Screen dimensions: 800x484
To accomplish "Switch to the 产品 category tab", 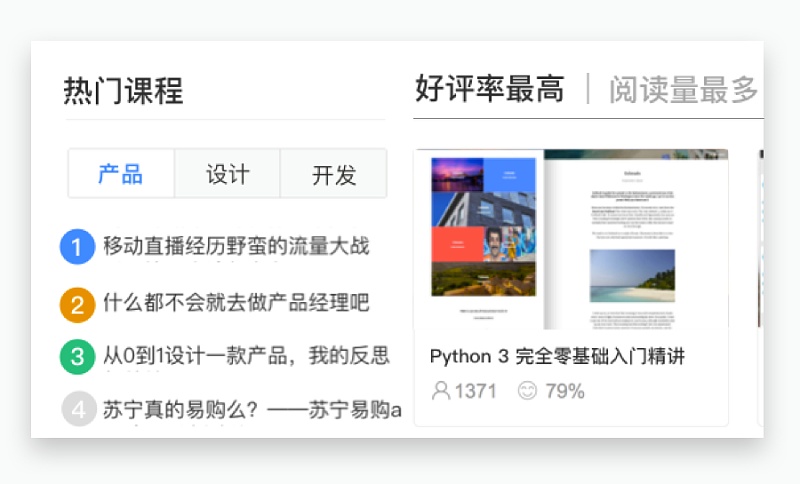I will [121, 174].
